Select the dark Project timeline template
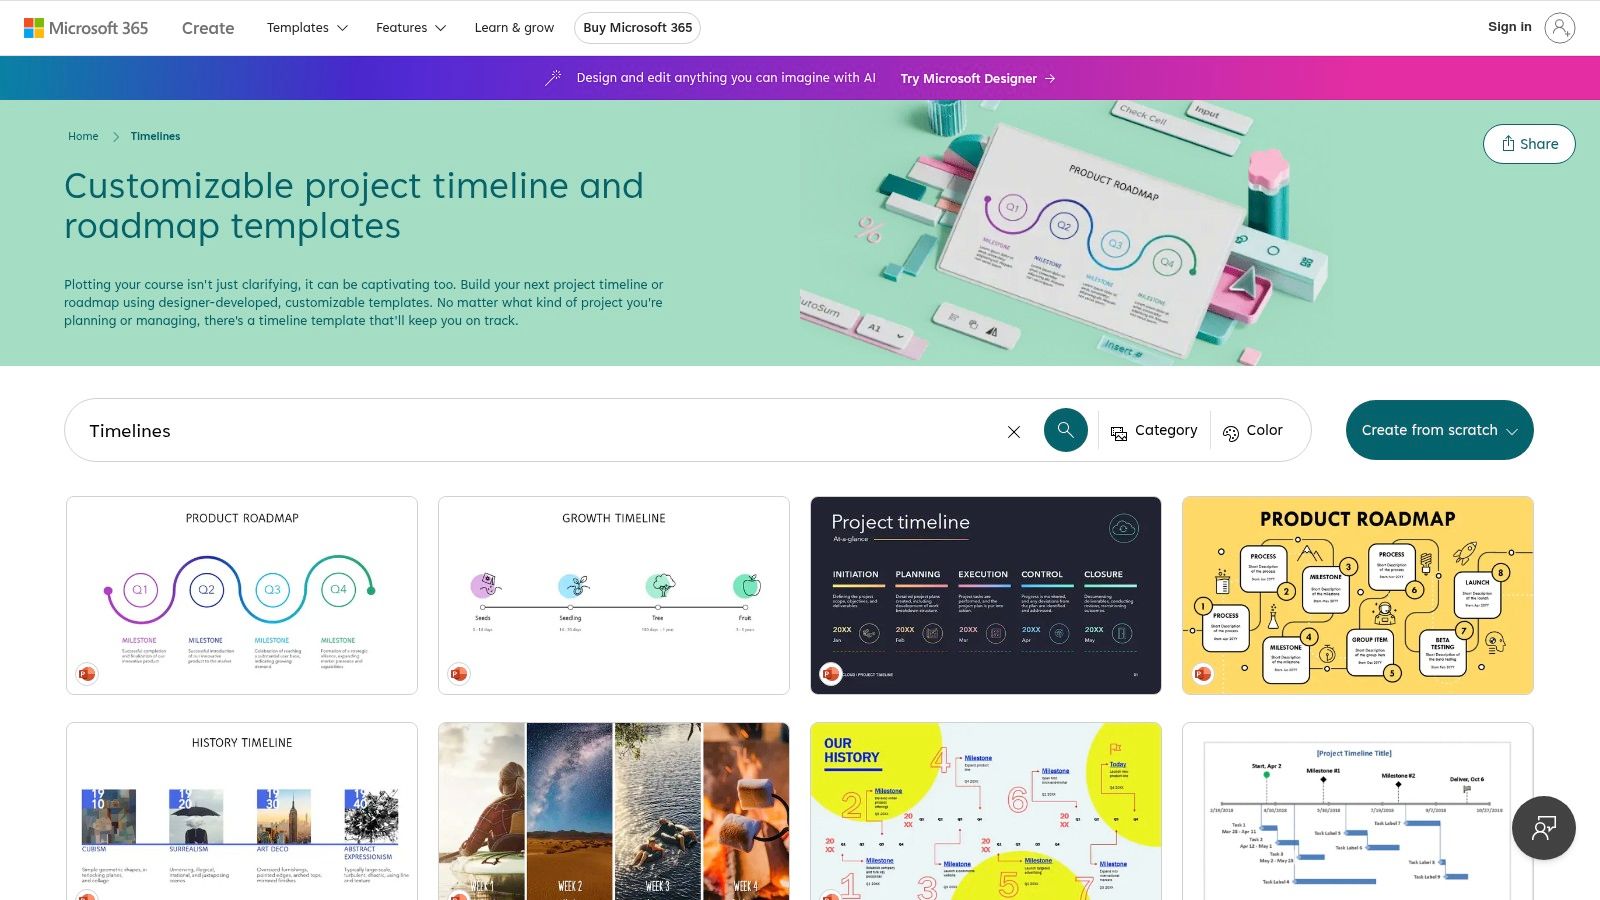 pos(986,594)
